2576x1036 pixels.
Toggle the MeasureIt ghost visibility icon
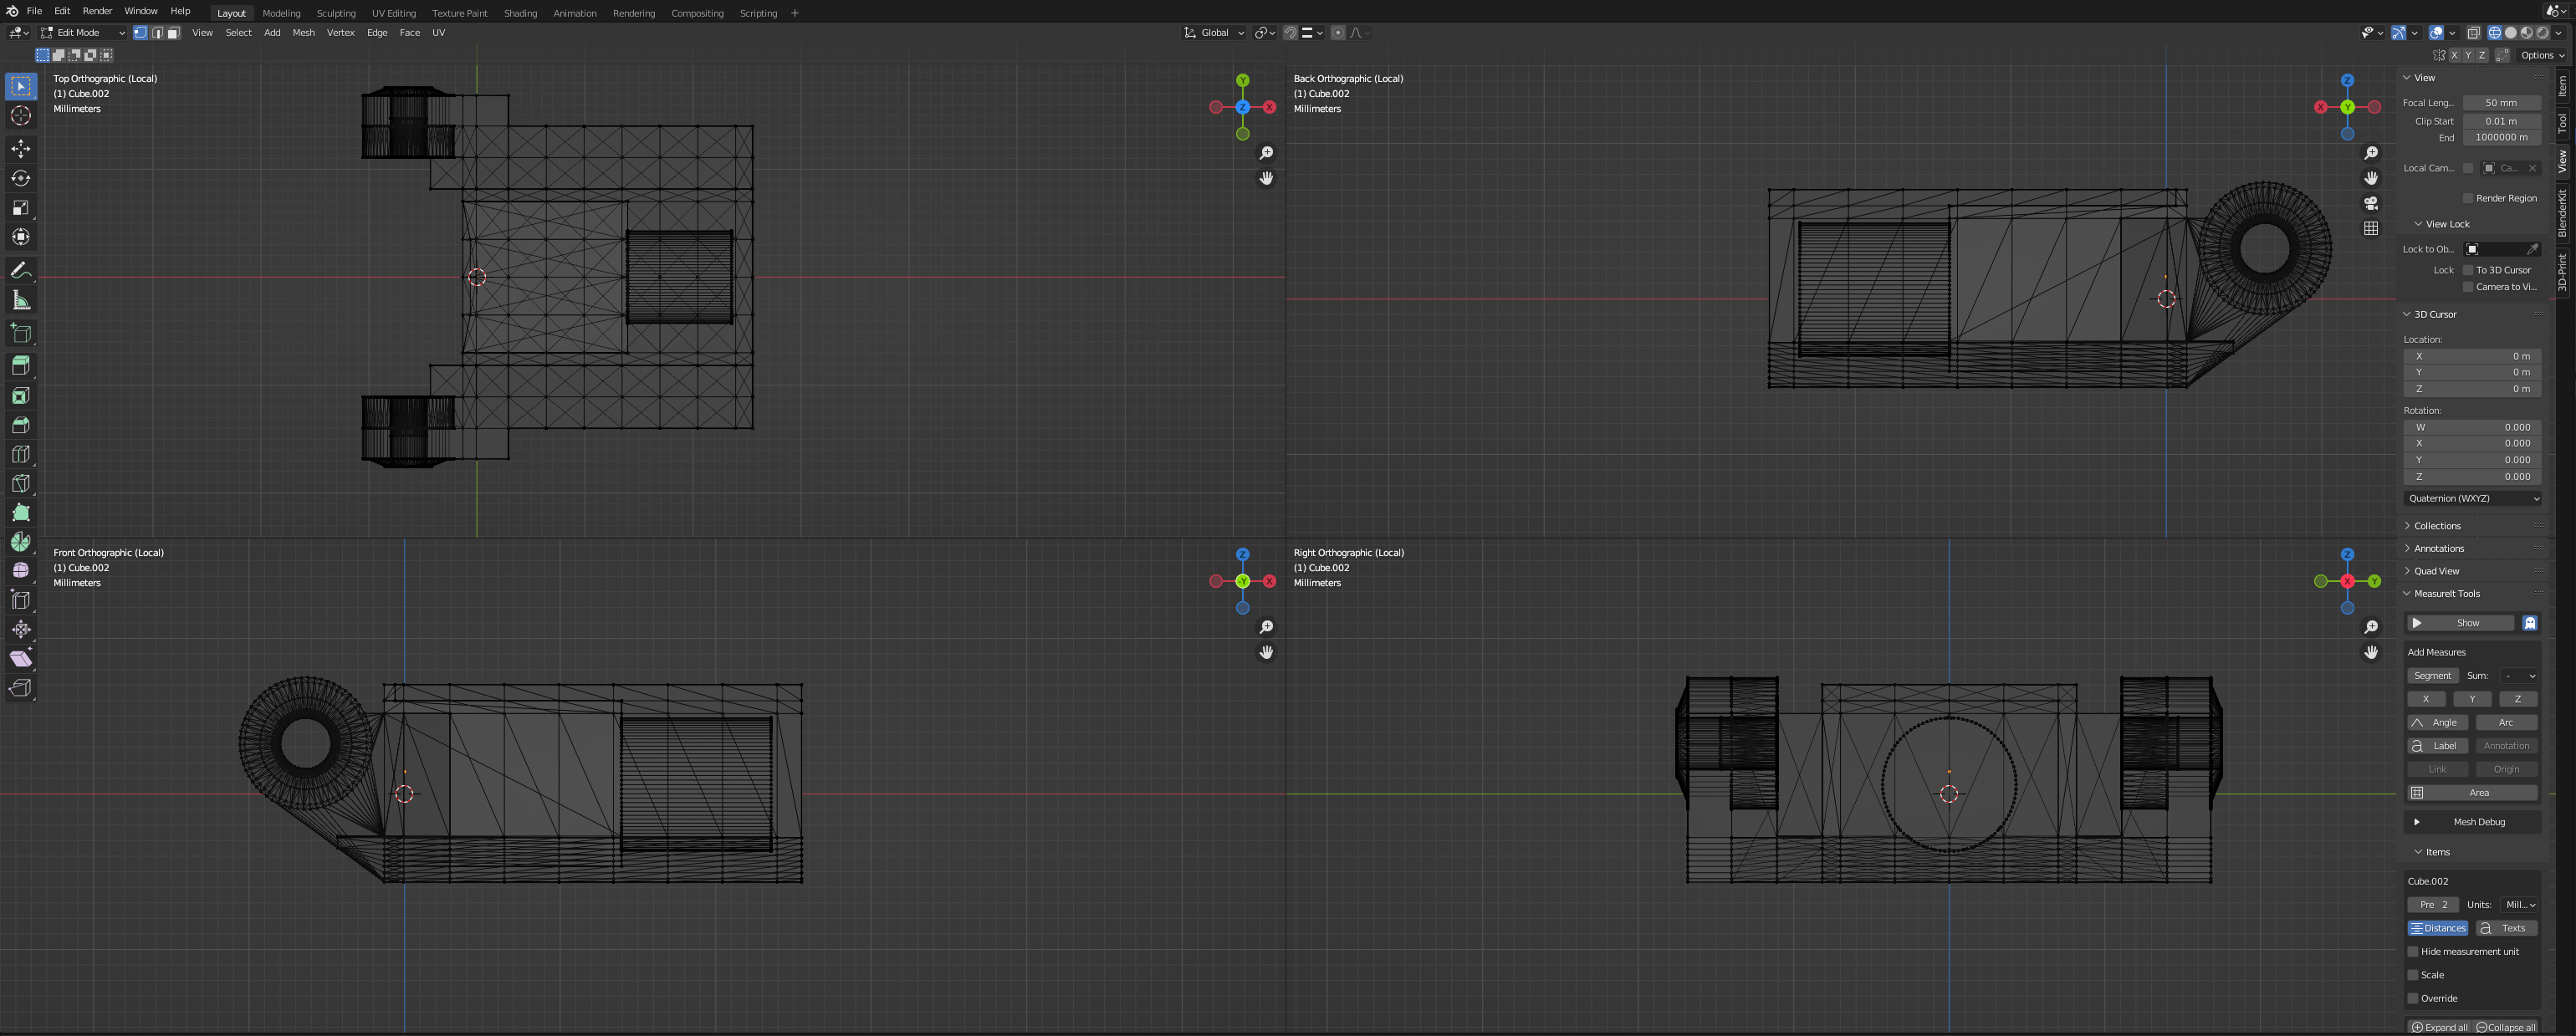(x=2529, y=623)
